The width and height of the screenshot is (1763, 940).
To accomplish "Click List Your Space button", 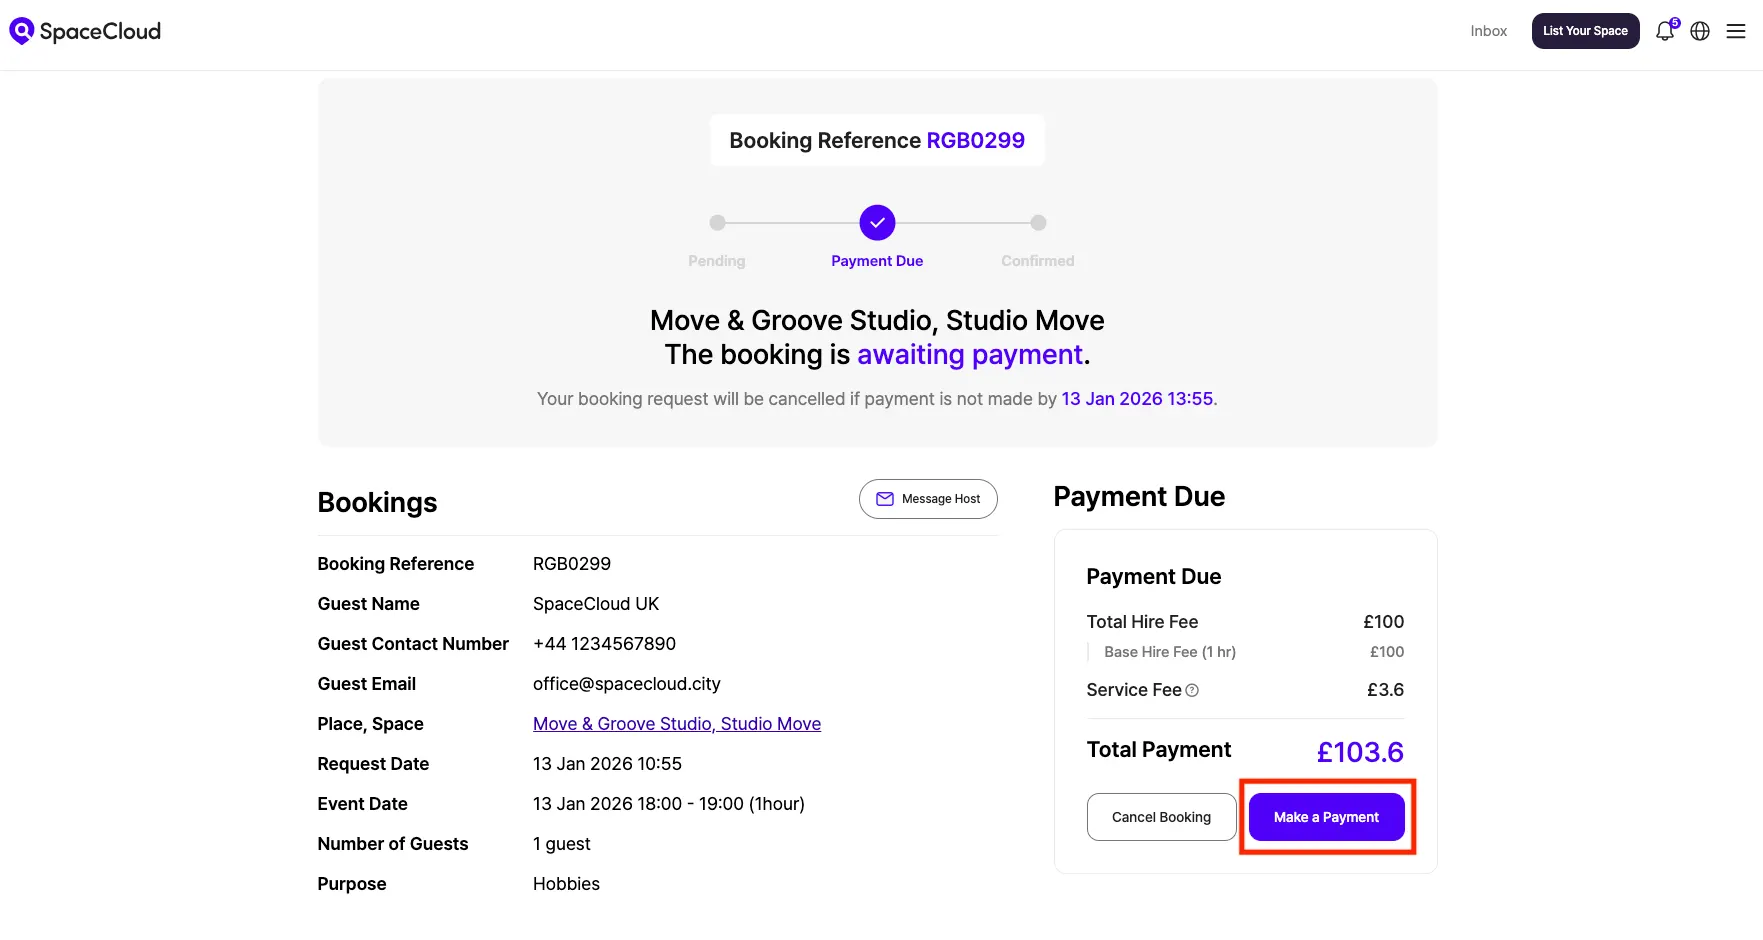I will 1585,31.
